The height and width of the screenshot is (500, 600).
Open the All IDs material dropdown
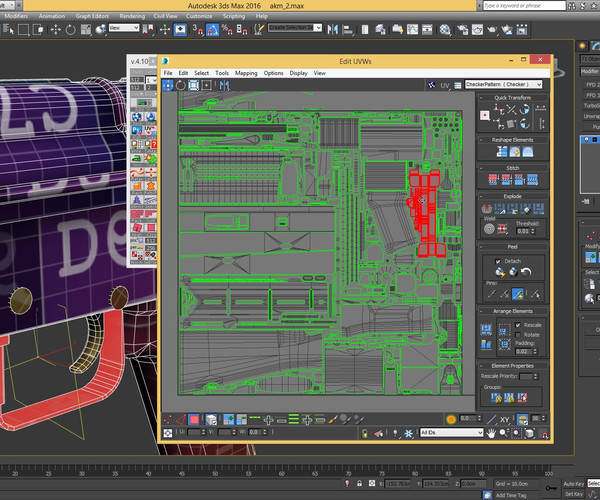tap(451, 432)
